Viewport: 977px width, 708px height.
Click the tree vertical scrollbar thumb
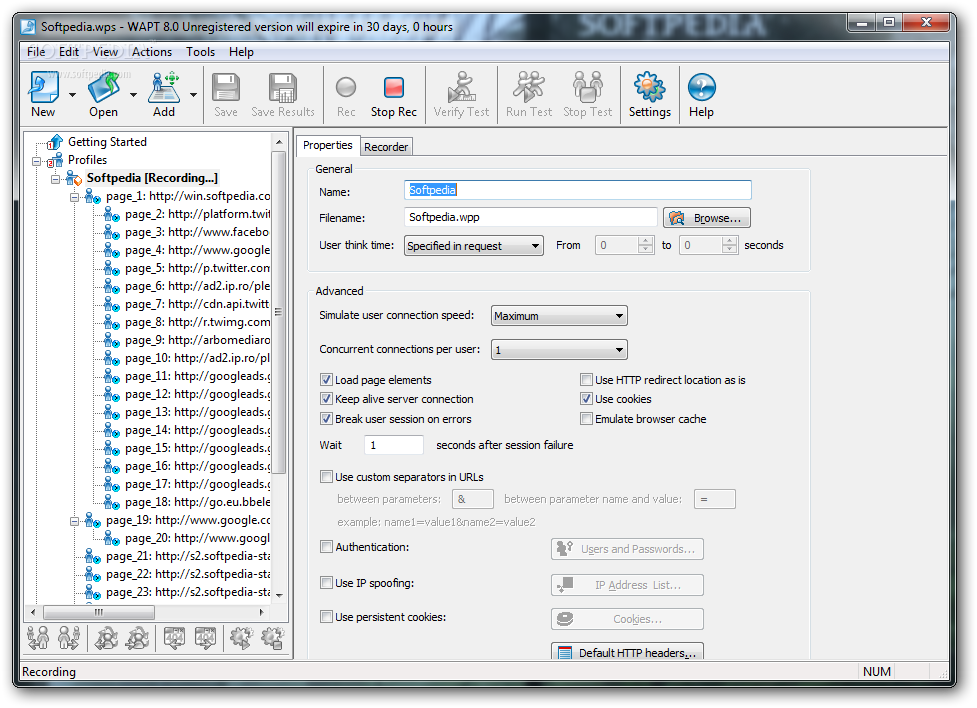[x=279, y=312]
